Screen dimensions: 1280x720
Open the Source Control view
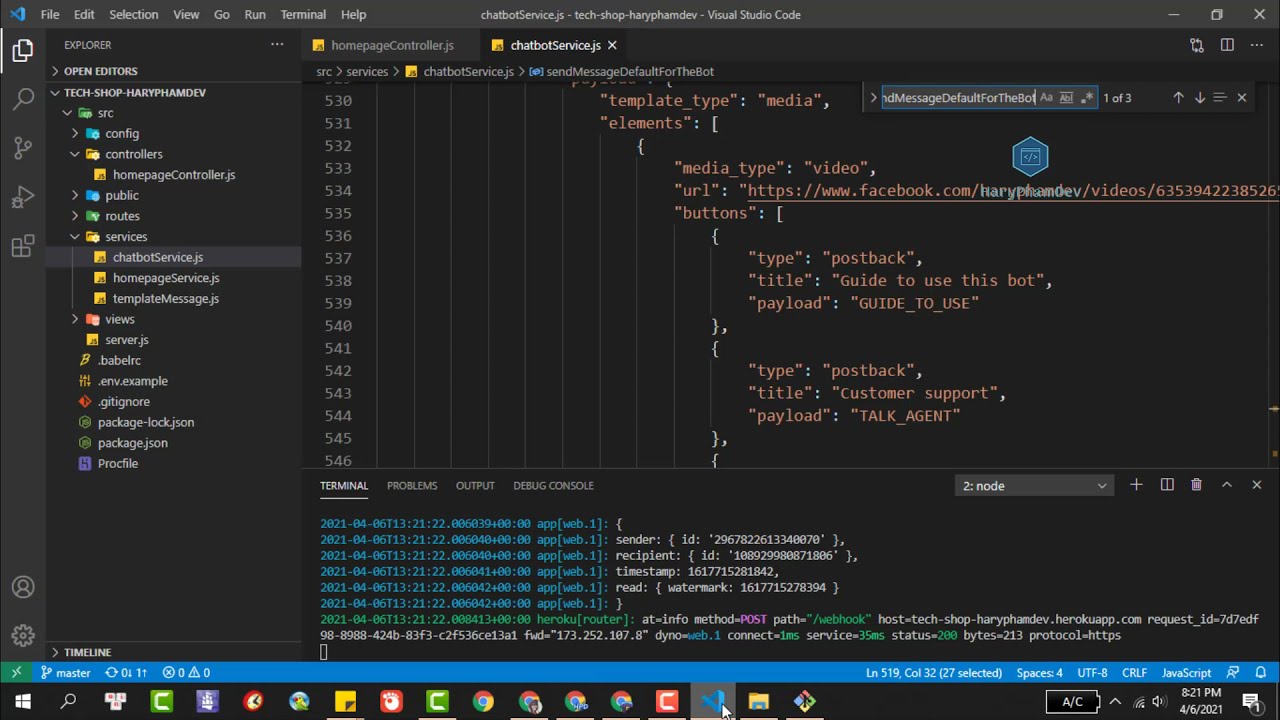click(23, 148)
